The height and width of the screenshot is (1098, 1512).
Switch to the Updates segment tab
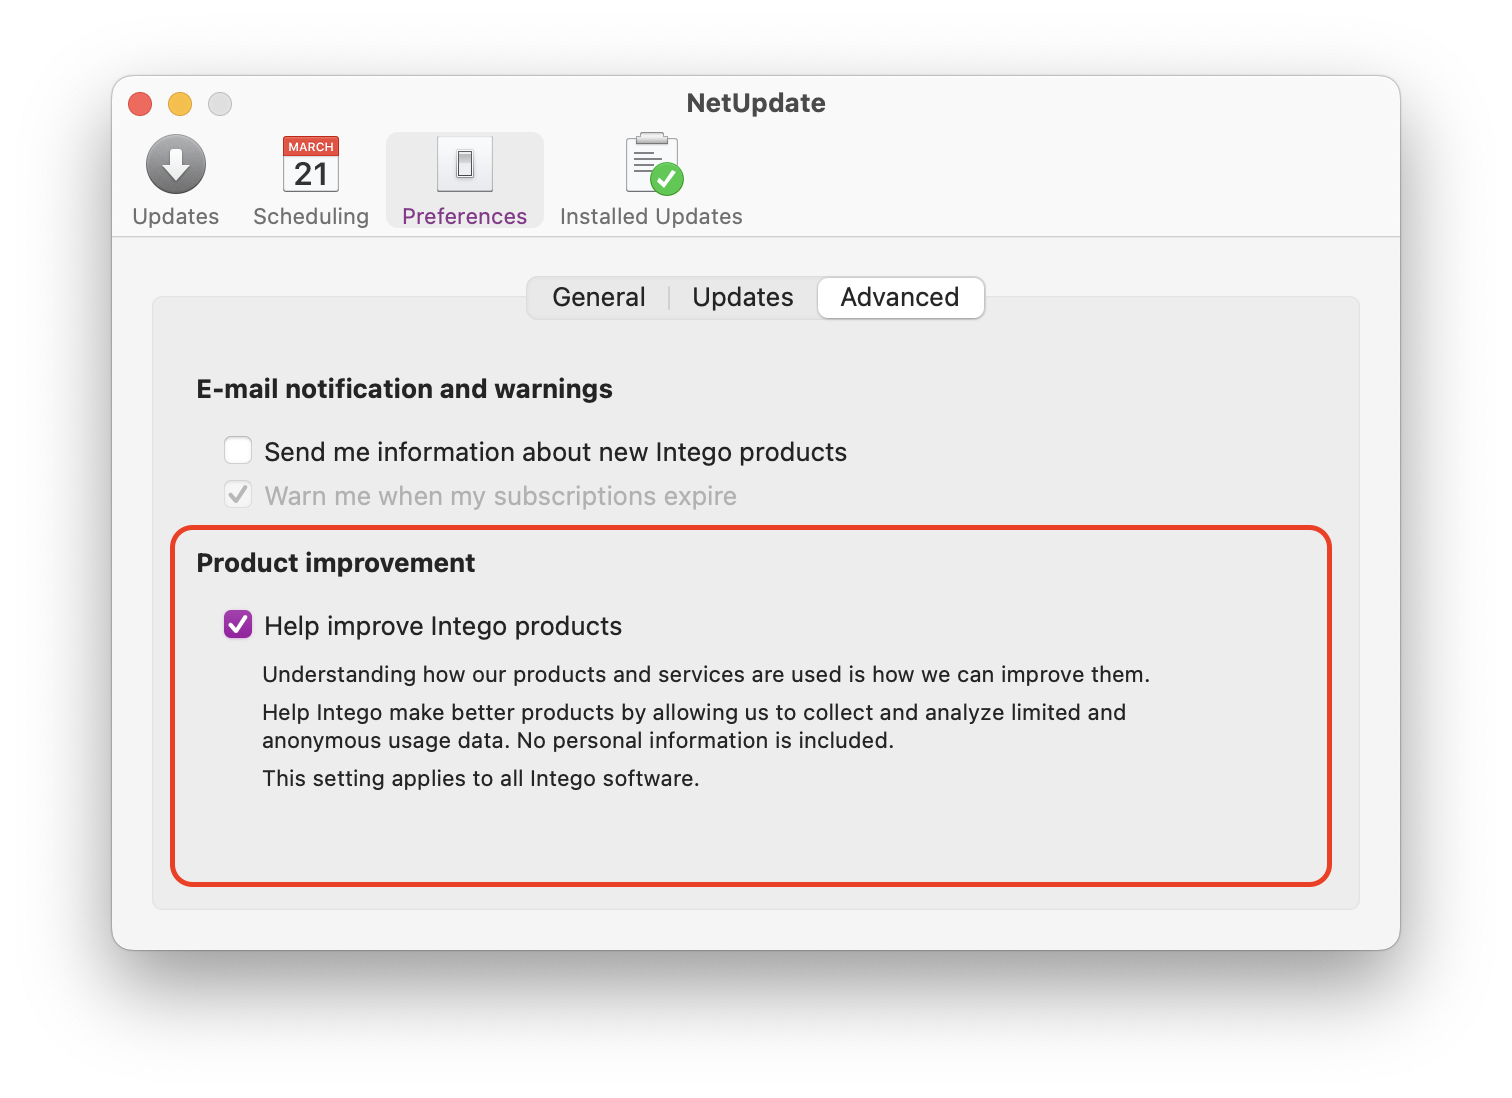(x=743, y=297)
